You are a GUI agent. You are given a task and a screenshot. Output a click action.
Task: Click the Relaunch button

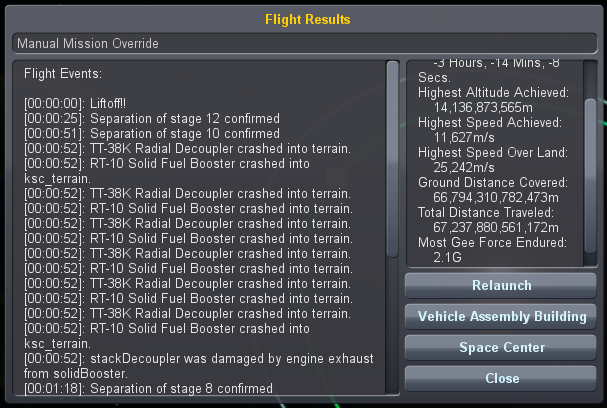point(501,286)
